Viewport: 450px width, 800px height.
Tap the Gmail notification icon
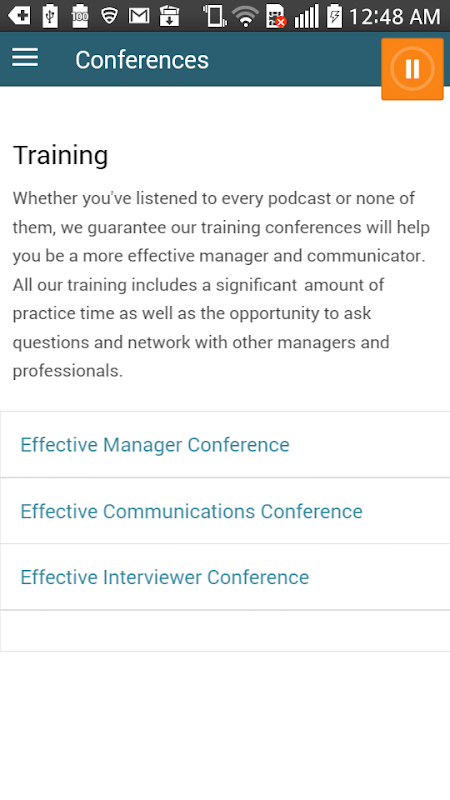[x=139, y=16]
